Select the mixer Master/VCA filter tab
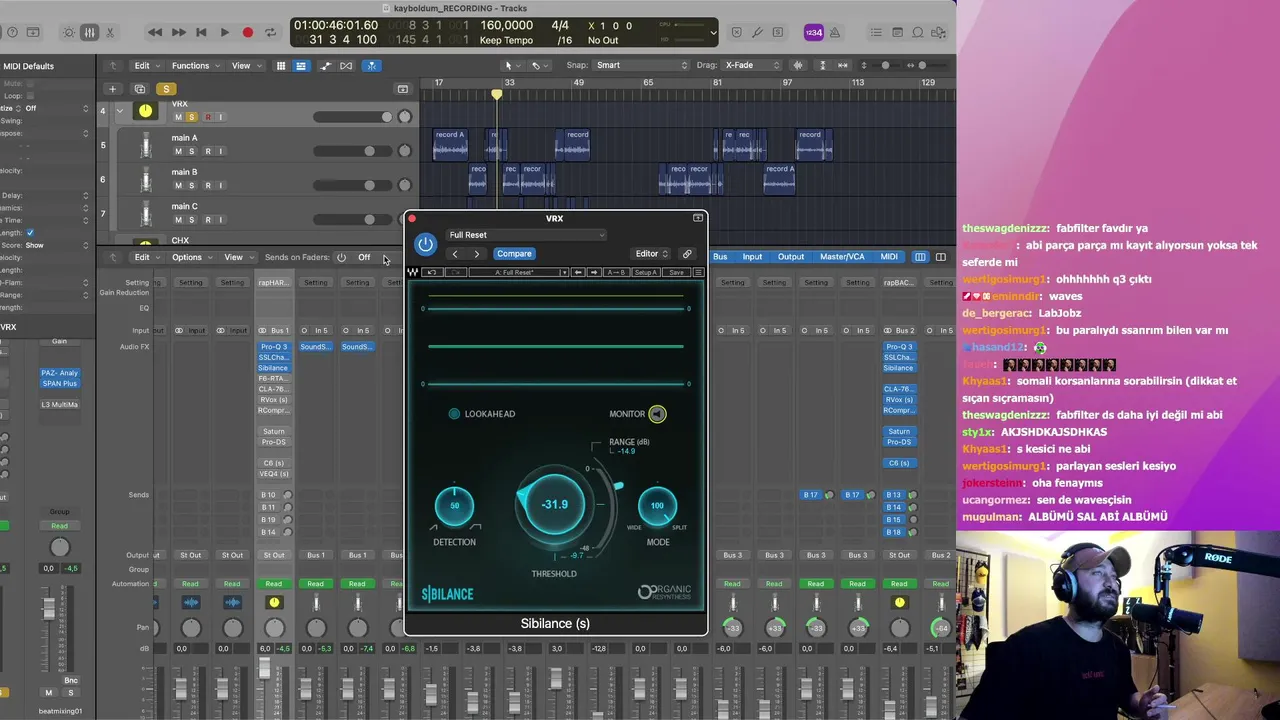 [842, 257]
